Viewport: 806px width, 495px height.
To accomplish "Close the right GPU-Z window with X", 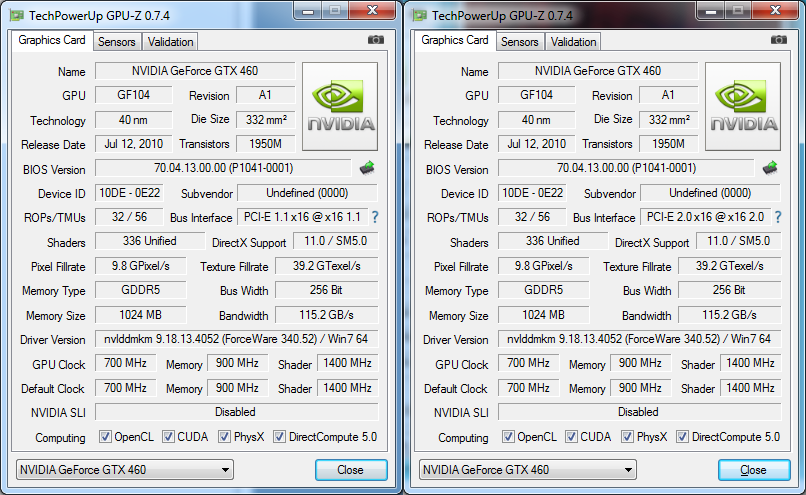I will (776, 10).
